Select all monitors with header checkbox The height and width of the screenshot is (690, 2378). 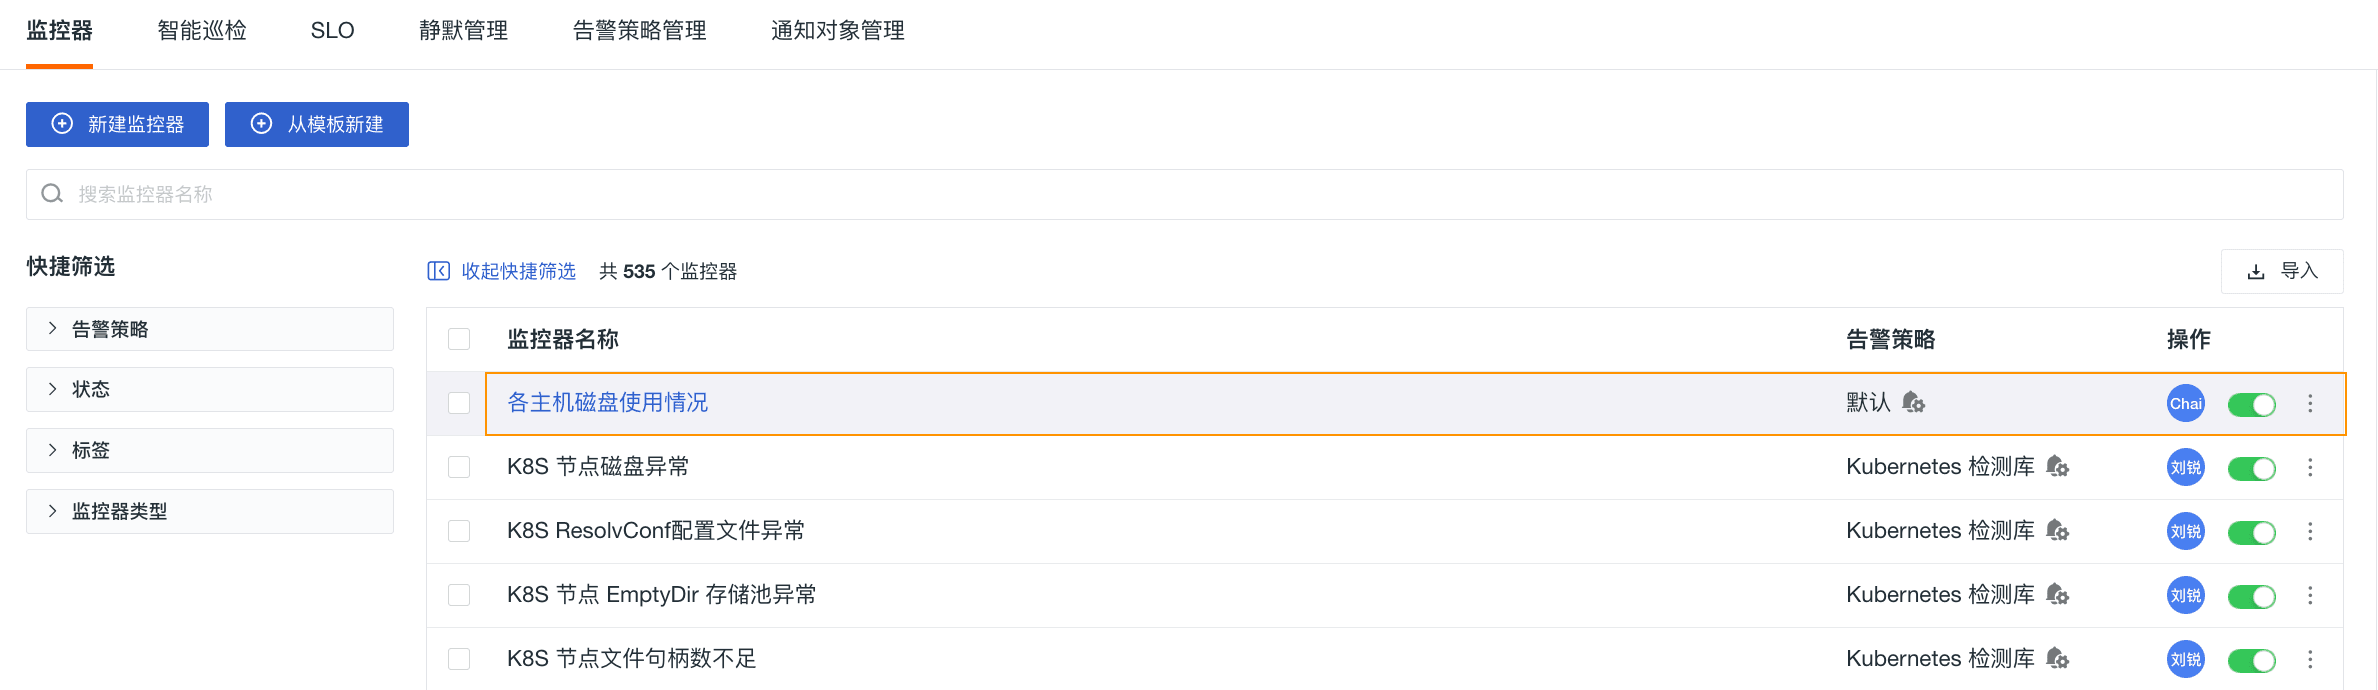[459, 339]
